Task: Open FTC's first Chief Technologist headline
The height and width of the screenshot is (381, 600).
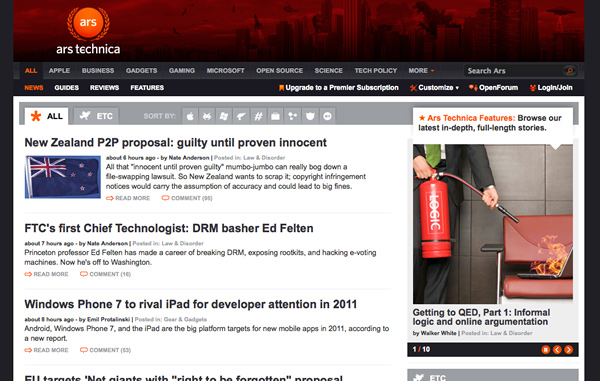Action: [x=169, y=228]
